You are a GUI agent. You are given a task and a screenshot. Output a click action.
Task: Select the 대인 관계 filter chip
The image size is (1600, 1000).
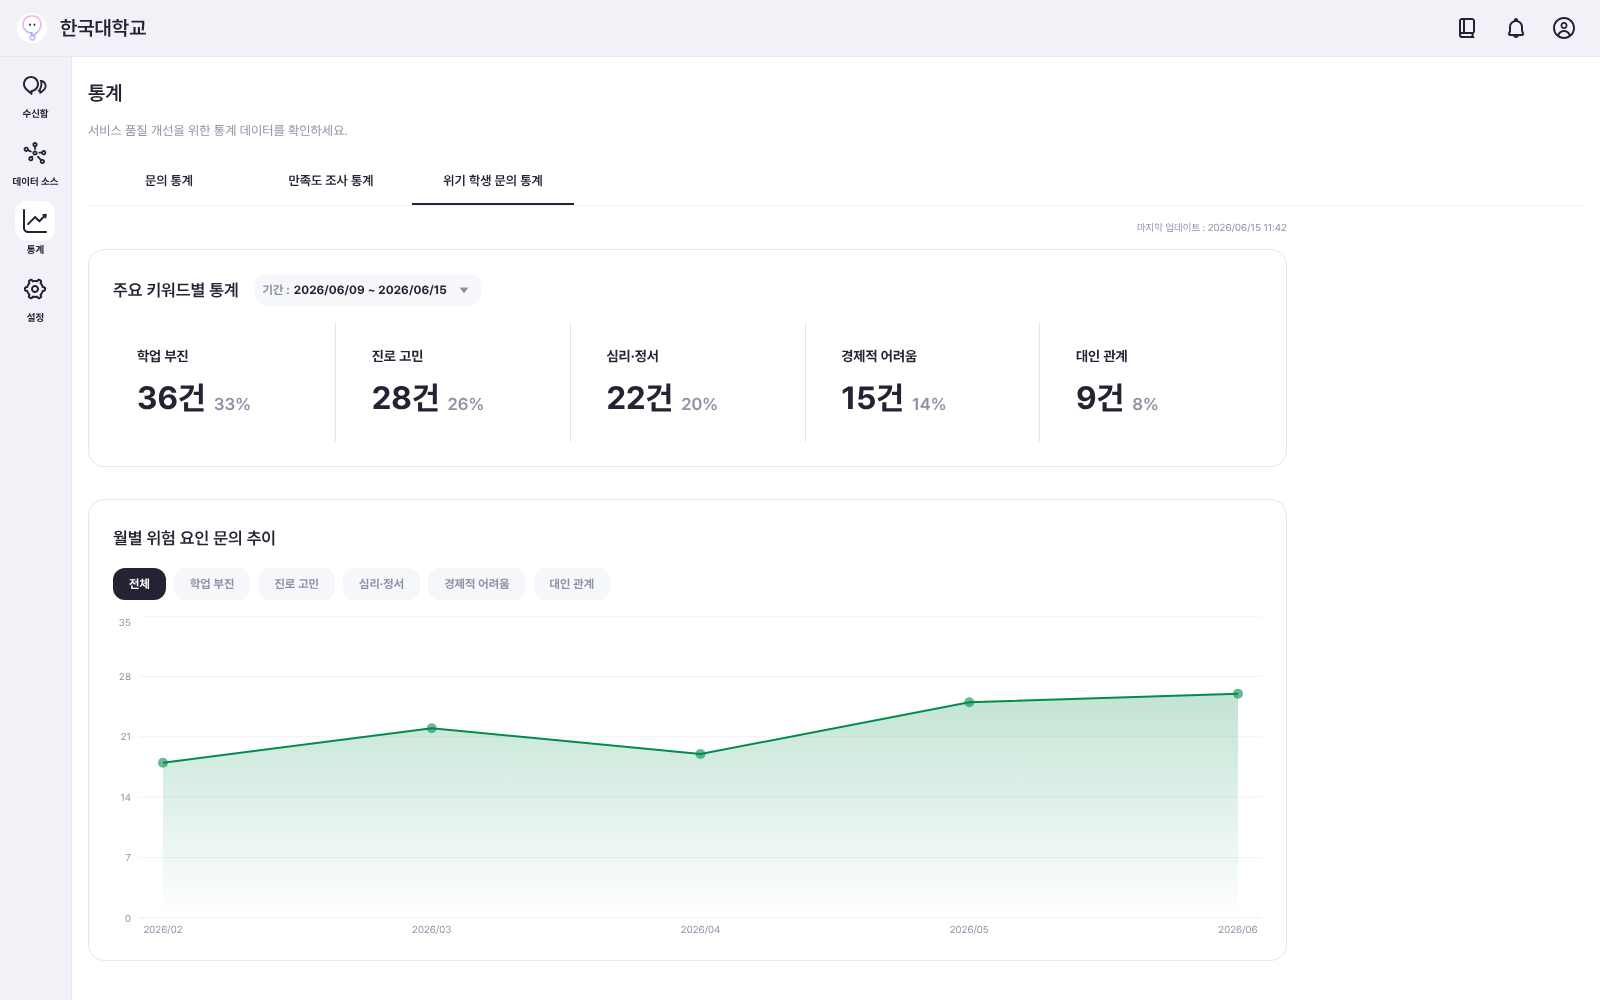(x=572, y=584)
